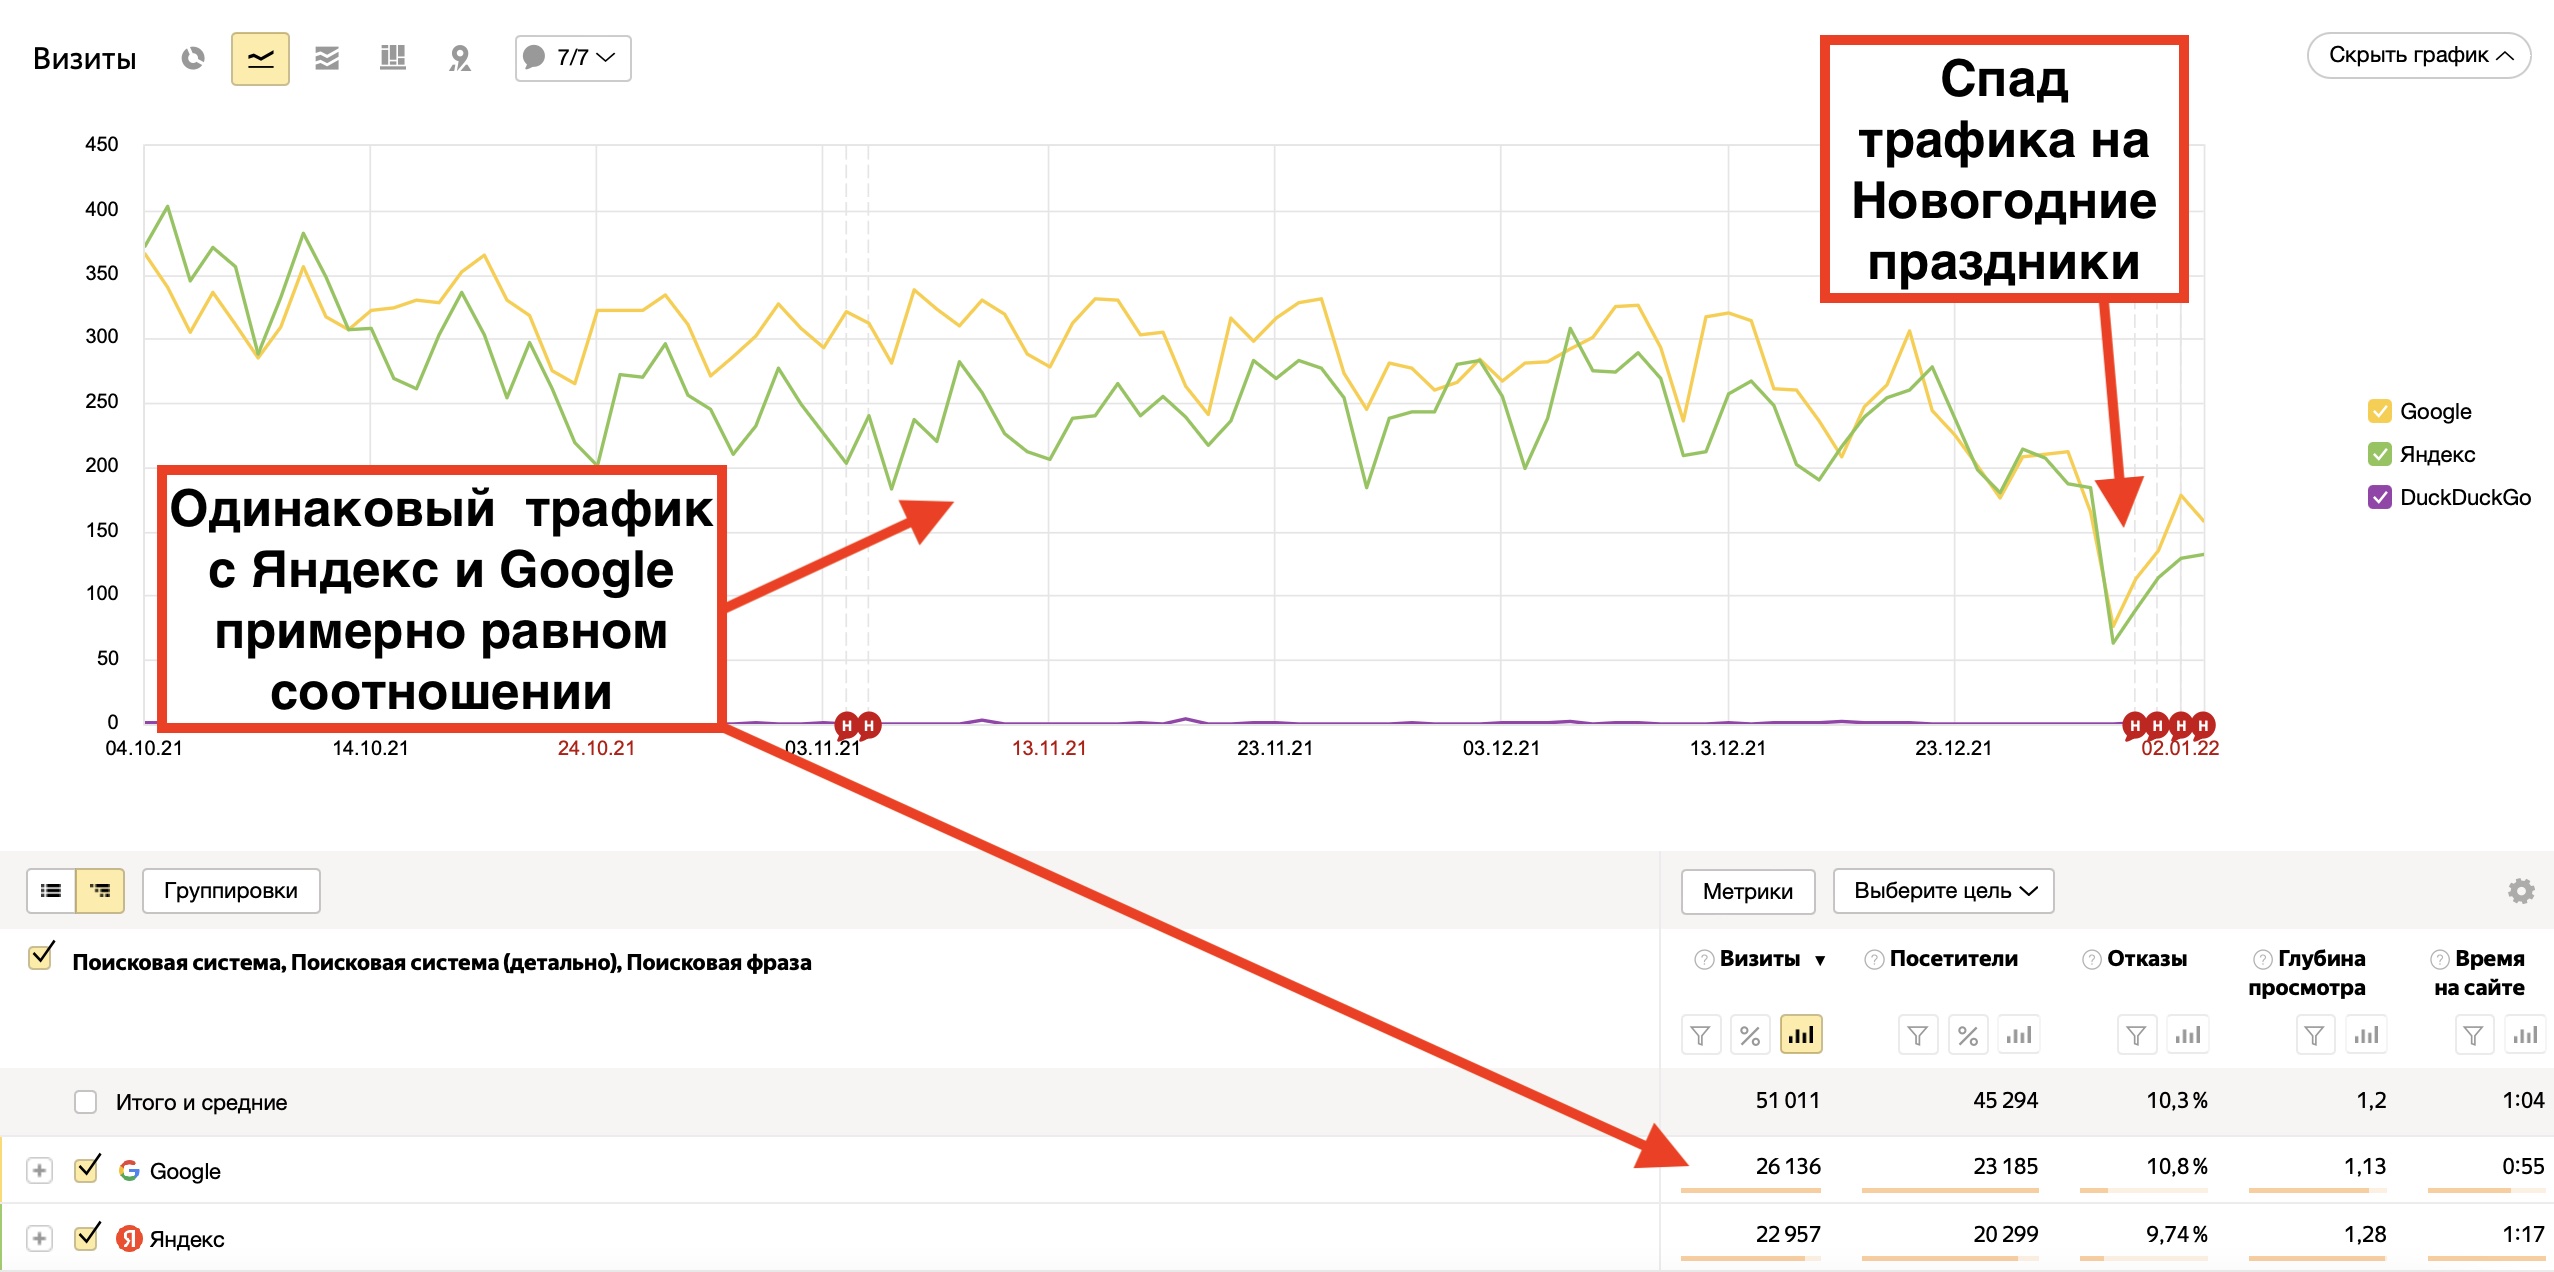Click the 24.10.21 date label
The image size is (2554, 1272).
click(596, 748)
